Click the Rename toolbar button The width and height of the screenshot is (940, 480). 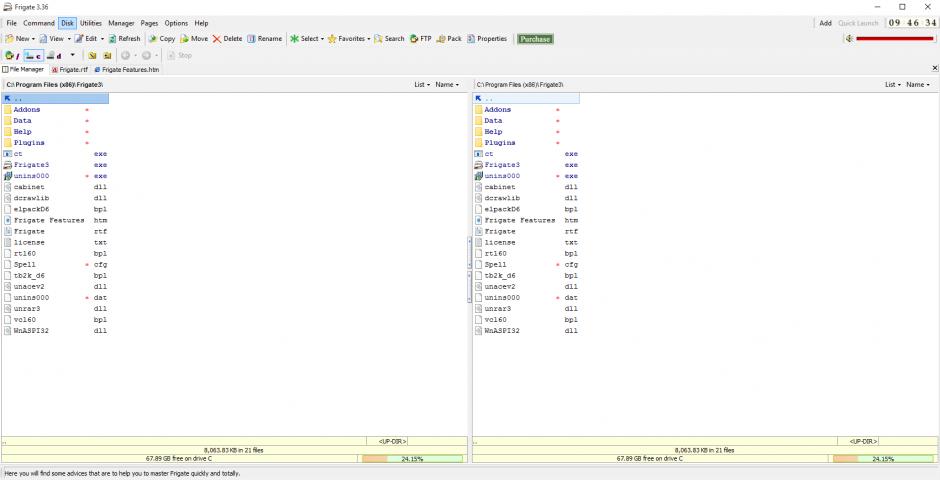point(264,38)
